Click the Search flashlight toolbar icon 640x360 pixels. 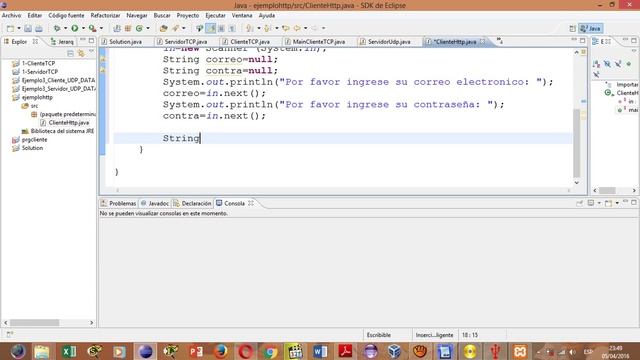pos(175,28)
